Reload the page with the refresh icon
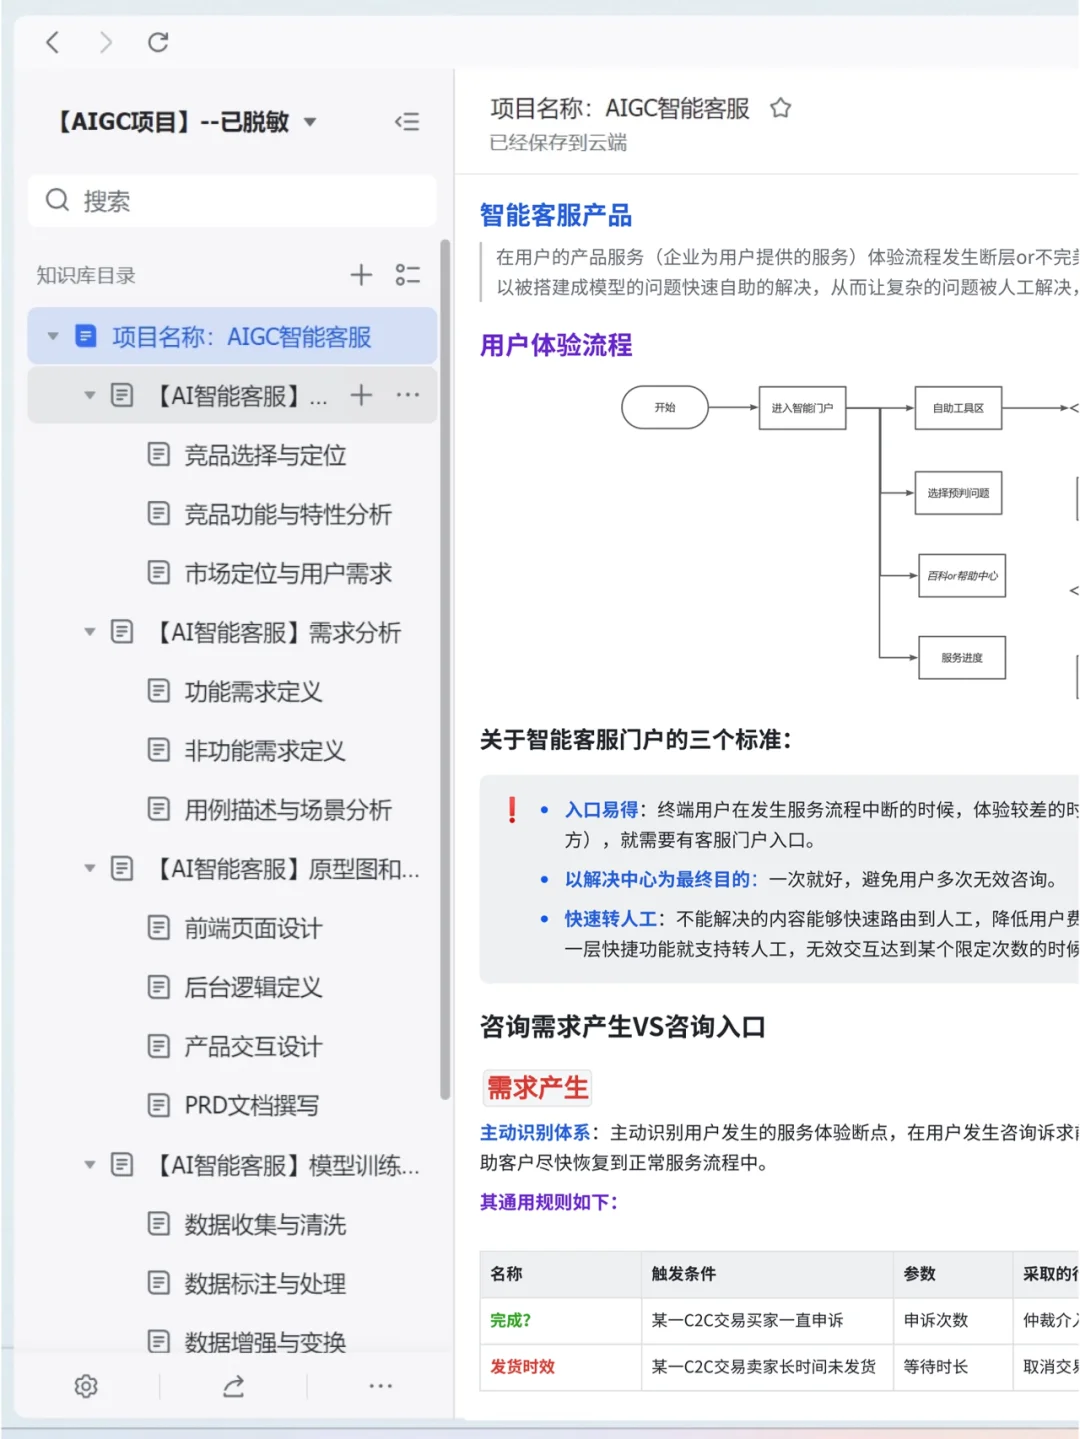 157,42
